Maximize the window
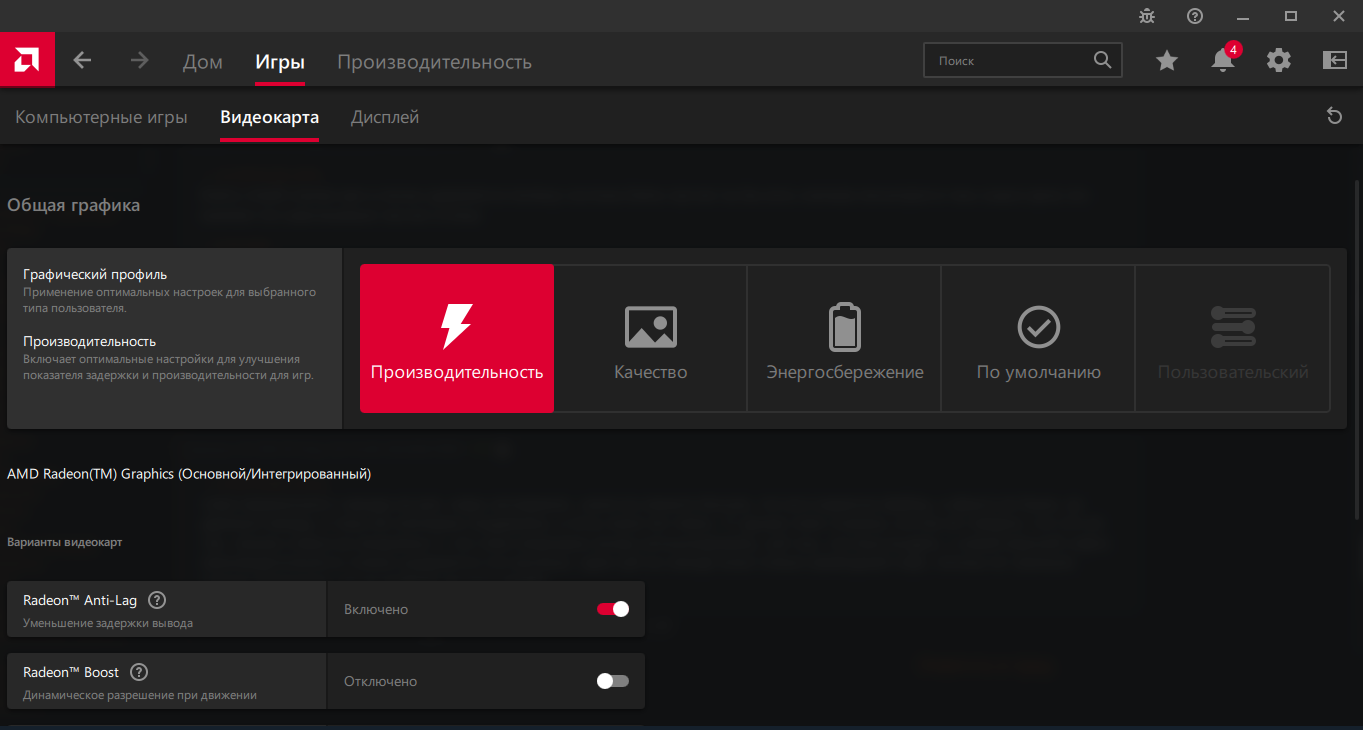 pyautogui.click(x=1291, y=16)
